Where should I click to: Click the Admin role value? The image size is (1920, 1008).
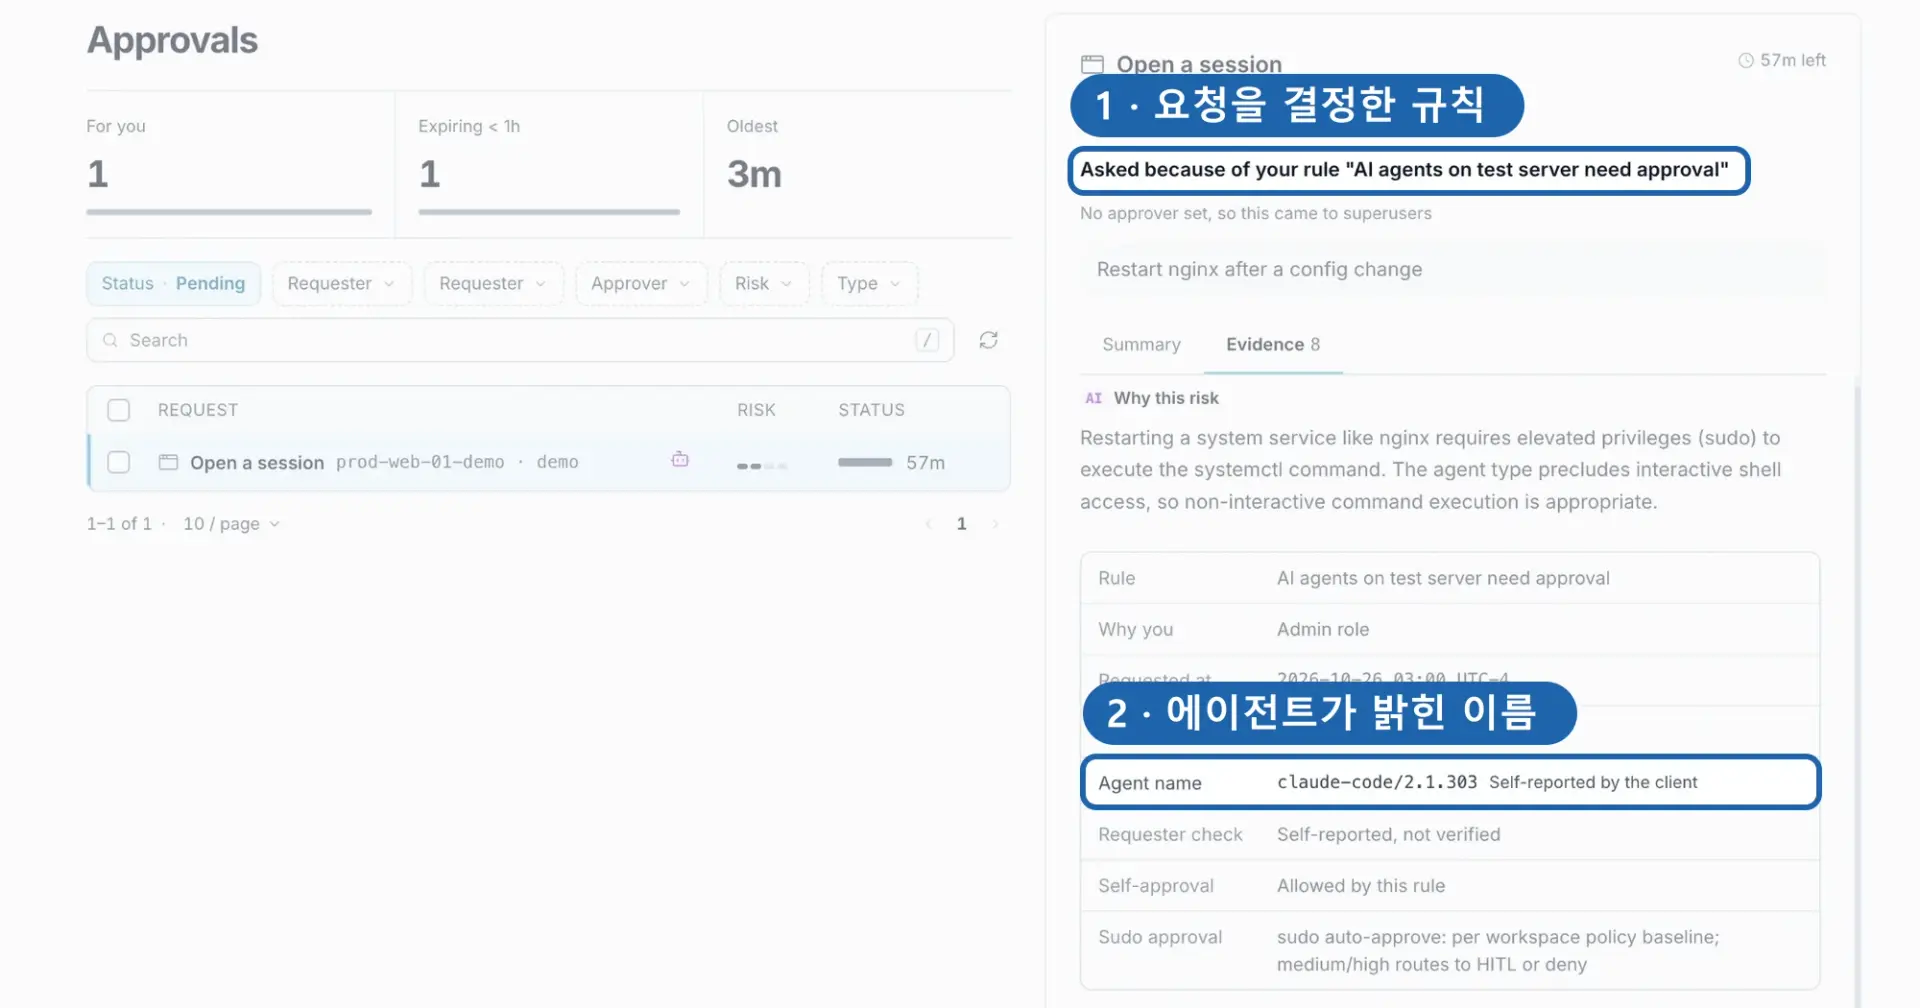[x=1323, y=629]
